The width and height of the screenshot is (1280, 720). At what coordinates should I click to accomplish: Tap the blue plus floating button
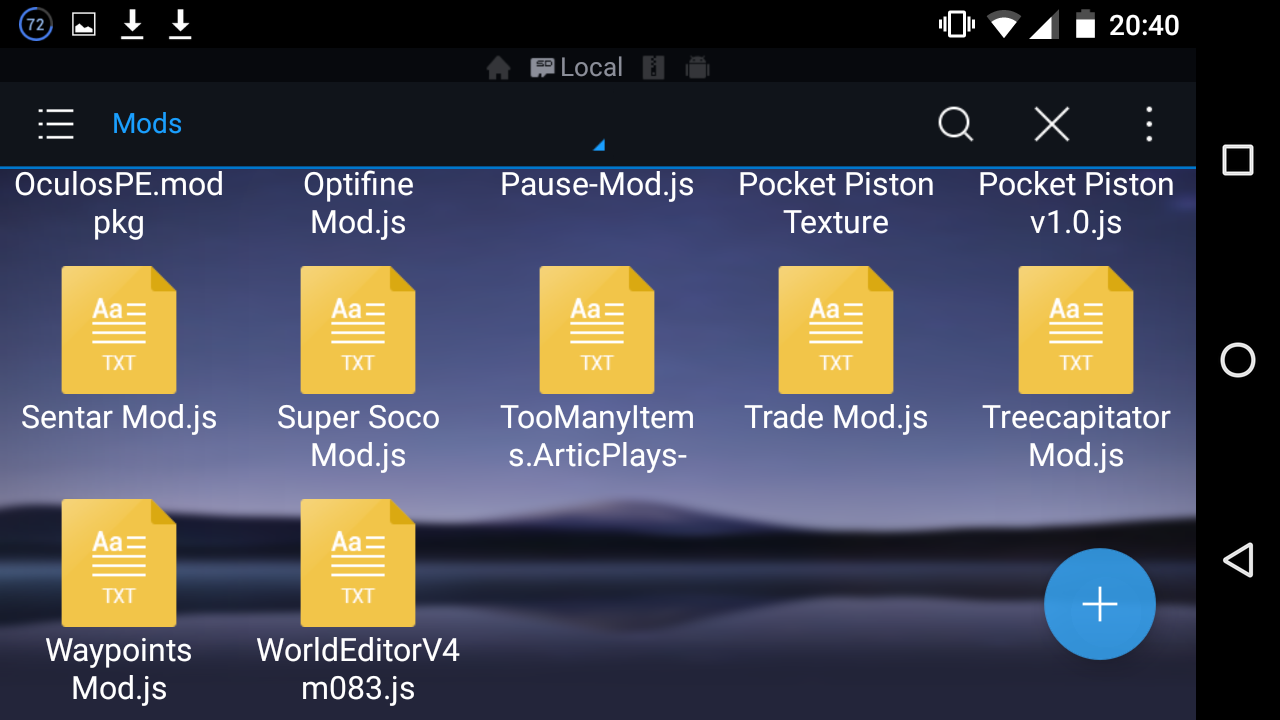(1100, 604)
